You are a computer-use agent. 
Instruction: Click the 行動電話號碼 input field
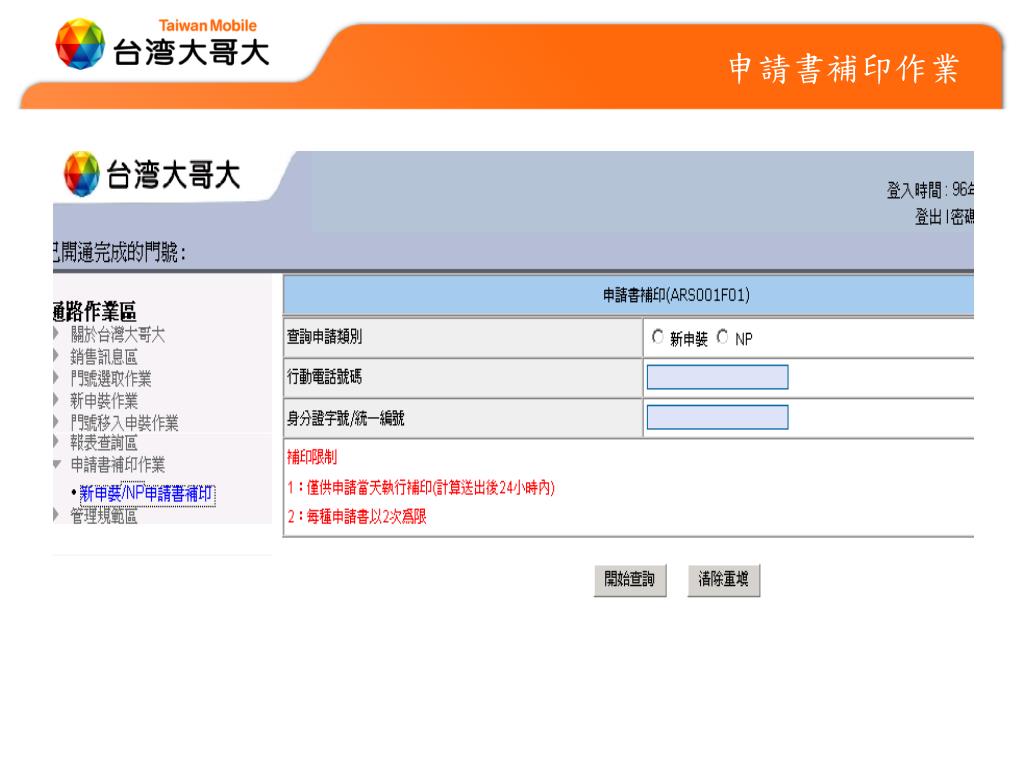pyautogui.click(x=717, y=377)
